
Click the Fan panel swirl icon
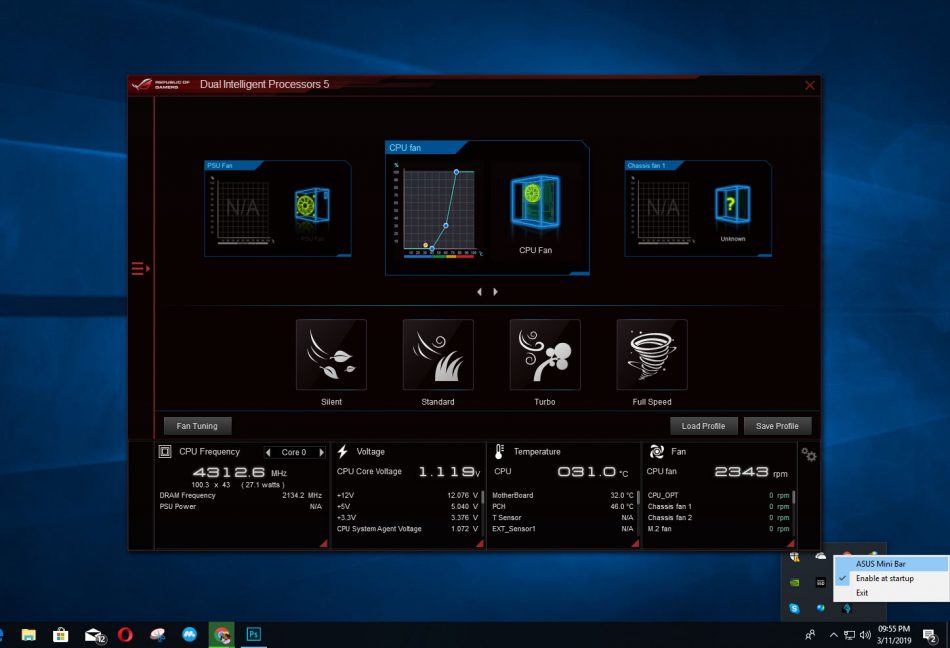tap(655, 452)
